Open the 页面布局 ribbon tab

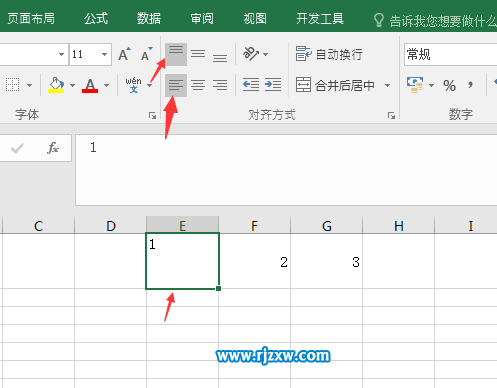(31, 19)
